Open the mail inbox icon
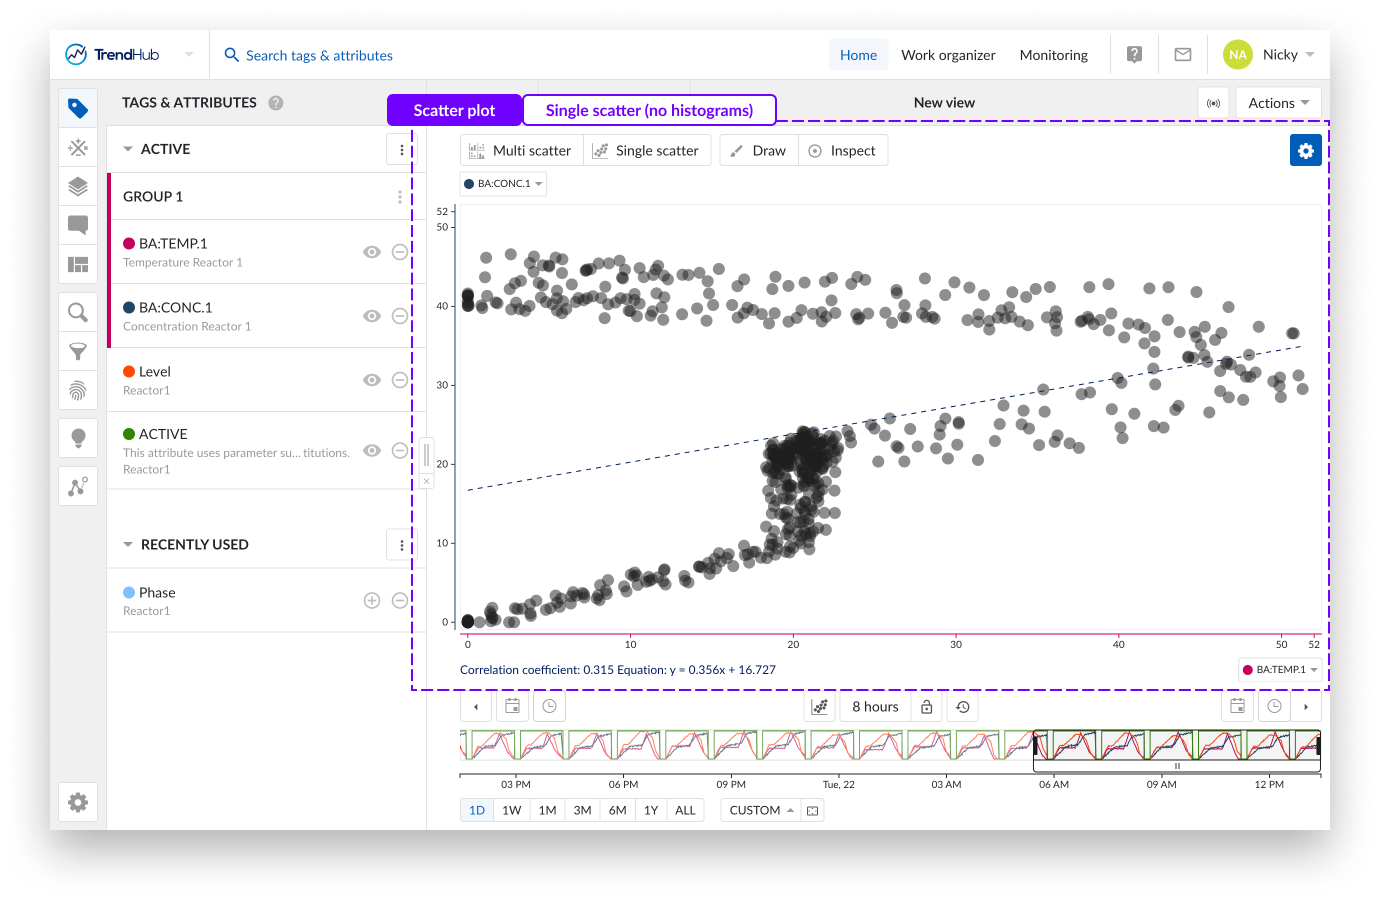The height and width of the screenshot is (900, 1380). click(x=1182, y=55)
